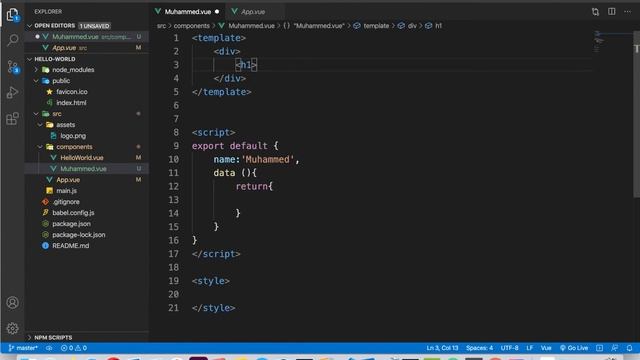Open favicon.ico in the explorer
640x360 pixels.
click(x=72, y=92)
